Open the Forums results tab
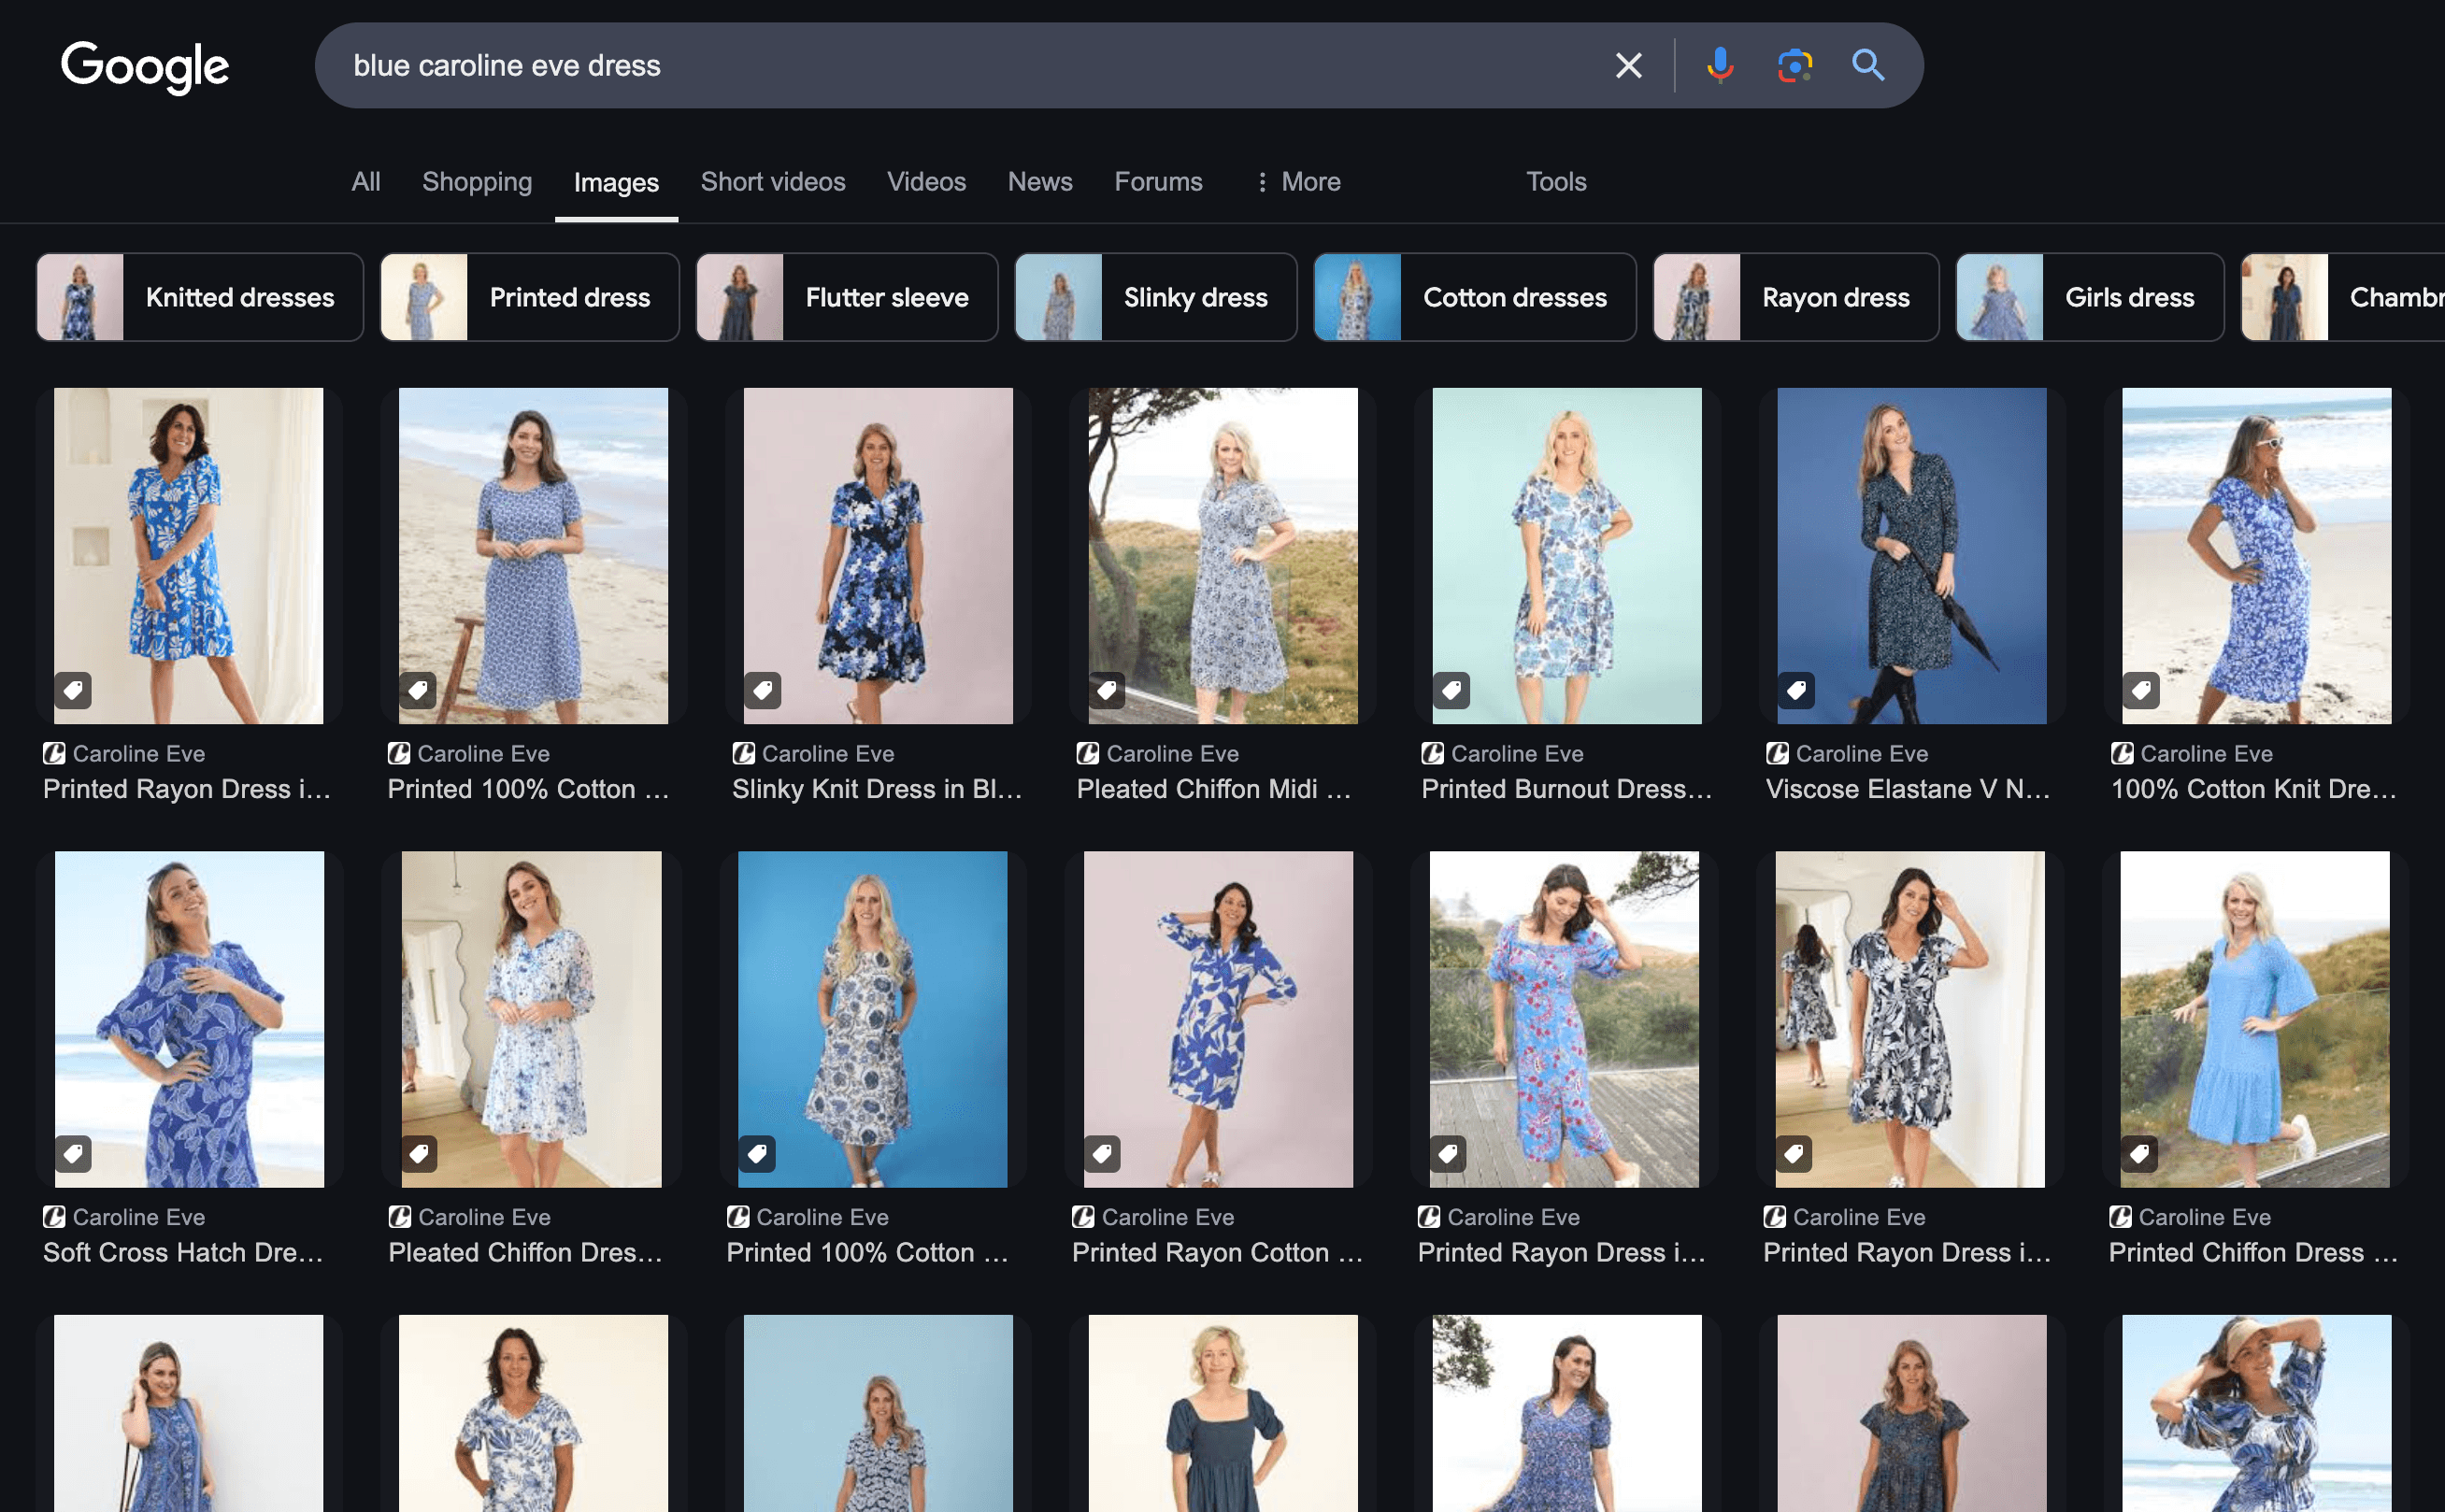Viewport: 2445px width, 1512px height. (1158, 182)
